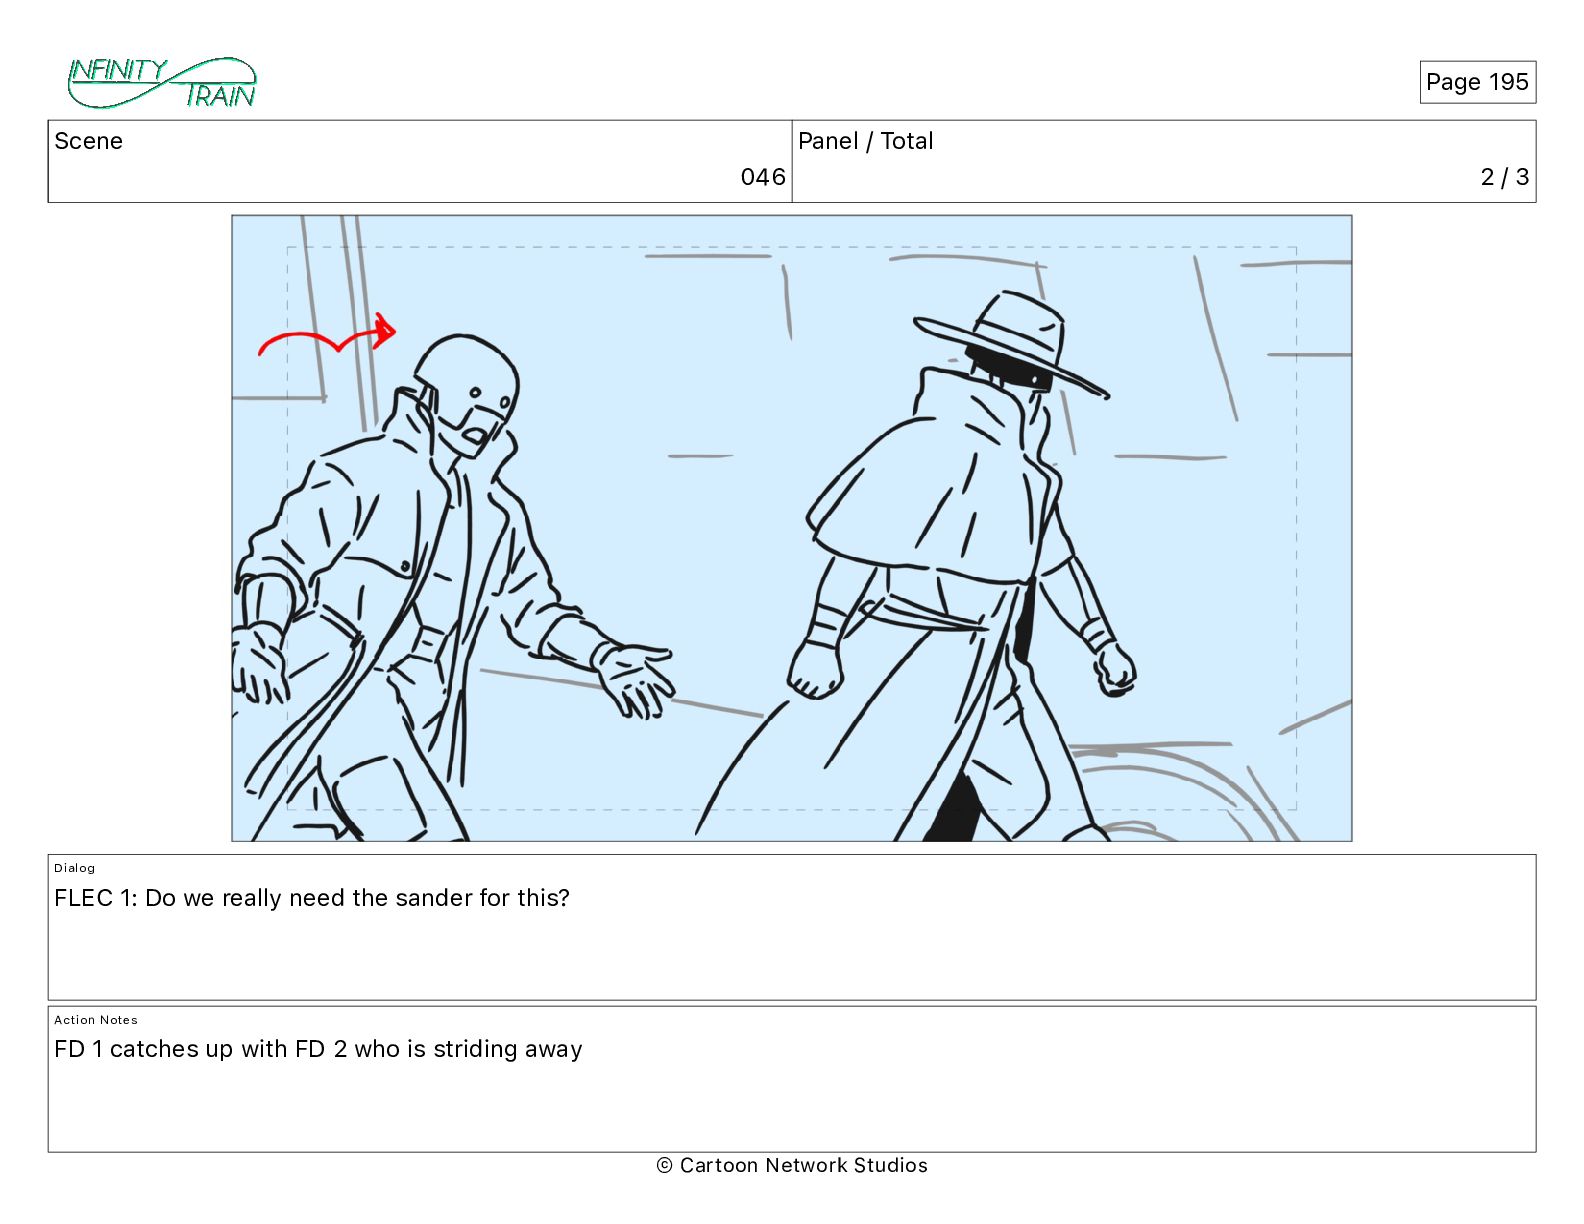1584x1224 pixels.
Task: Click the Page 195 box
Action: tap(1477, 82)
